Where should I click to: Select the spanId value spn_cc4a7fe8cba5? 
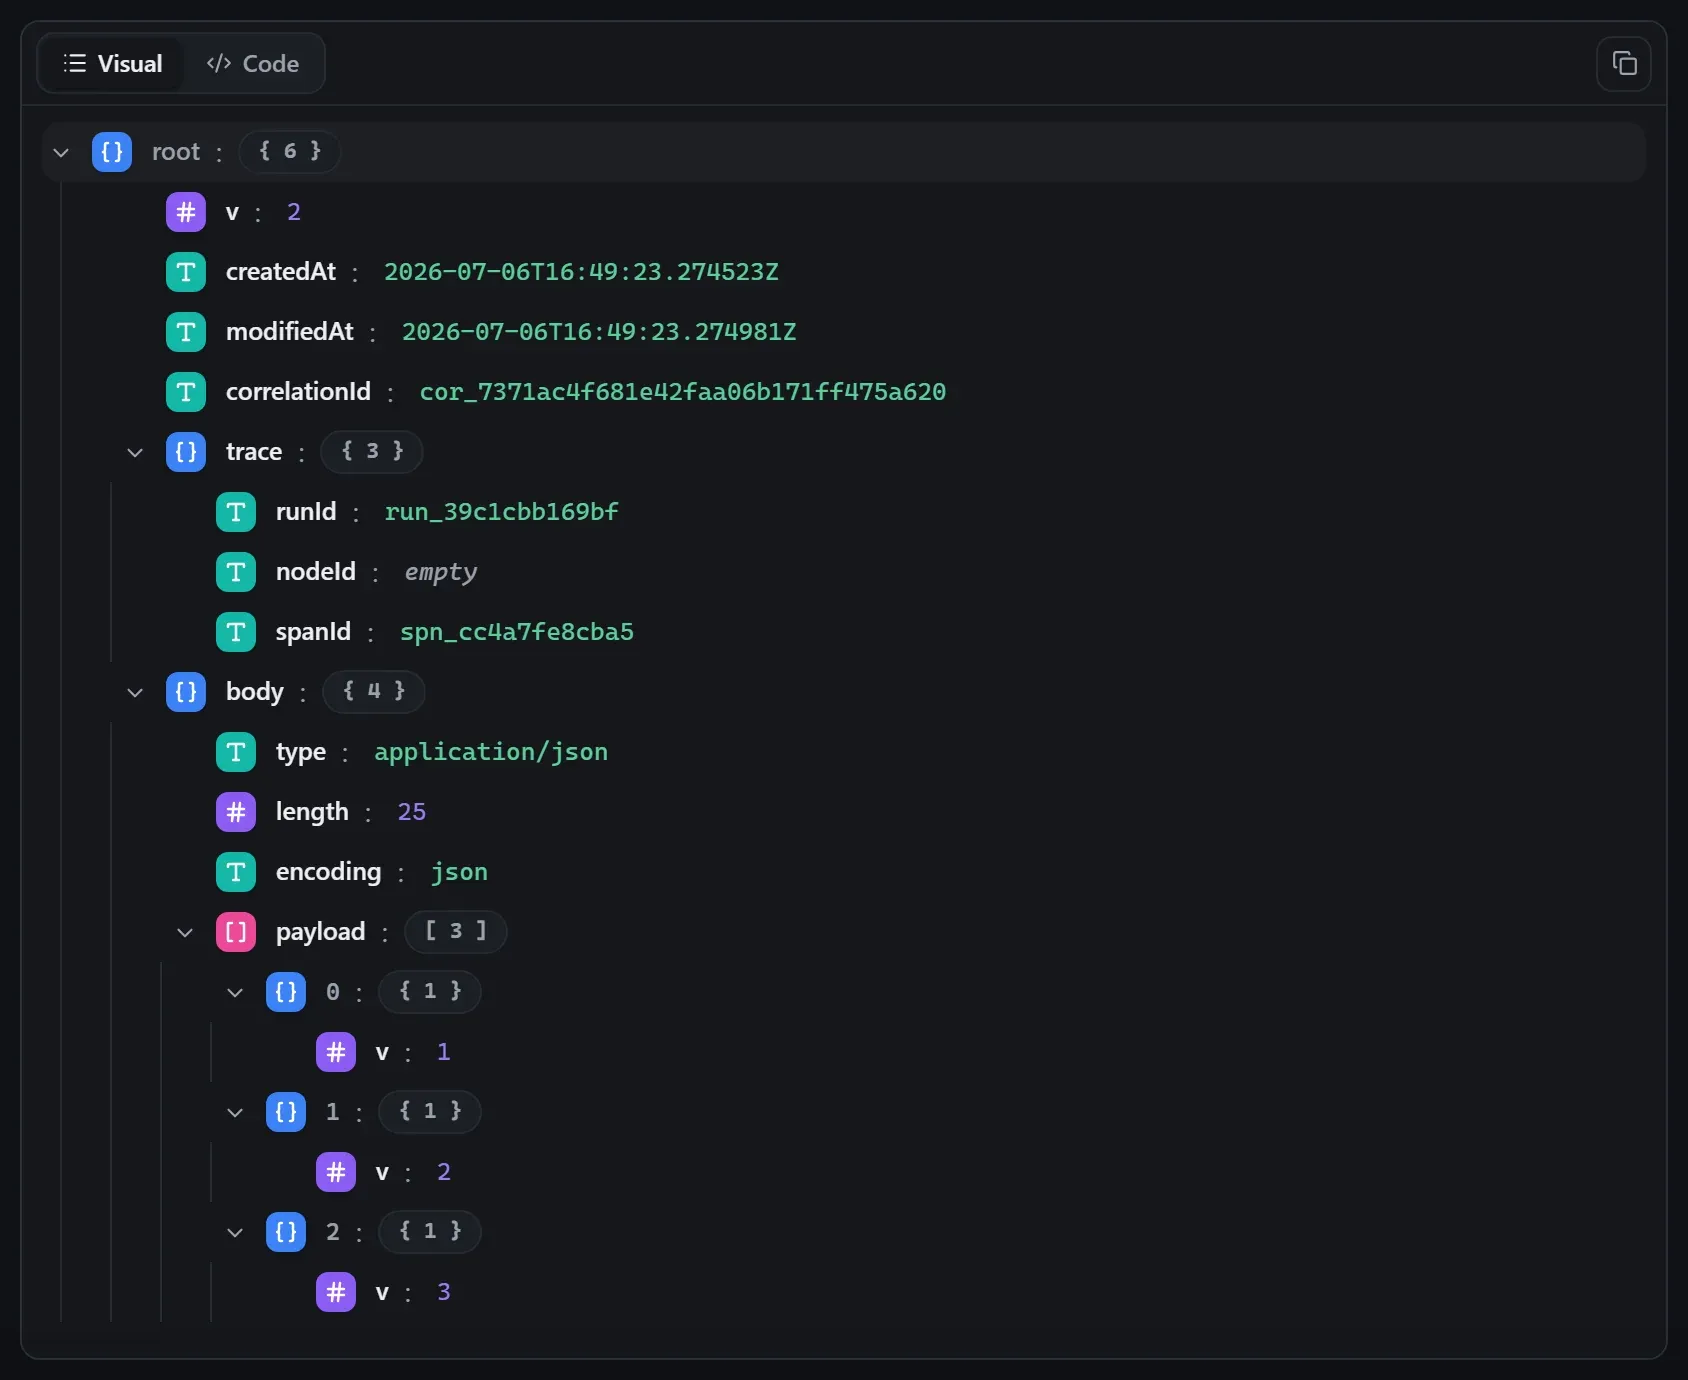click(517, 632)
